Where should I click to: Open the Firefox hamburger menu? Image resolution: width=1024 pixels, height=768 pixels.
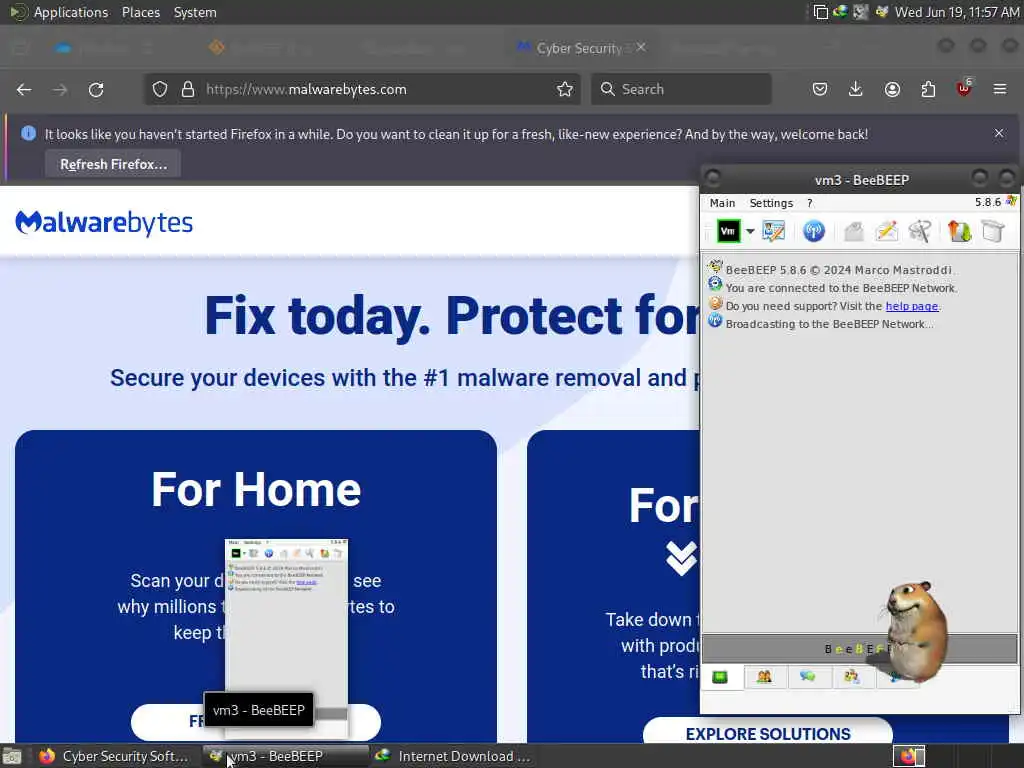coord(1000,89)
